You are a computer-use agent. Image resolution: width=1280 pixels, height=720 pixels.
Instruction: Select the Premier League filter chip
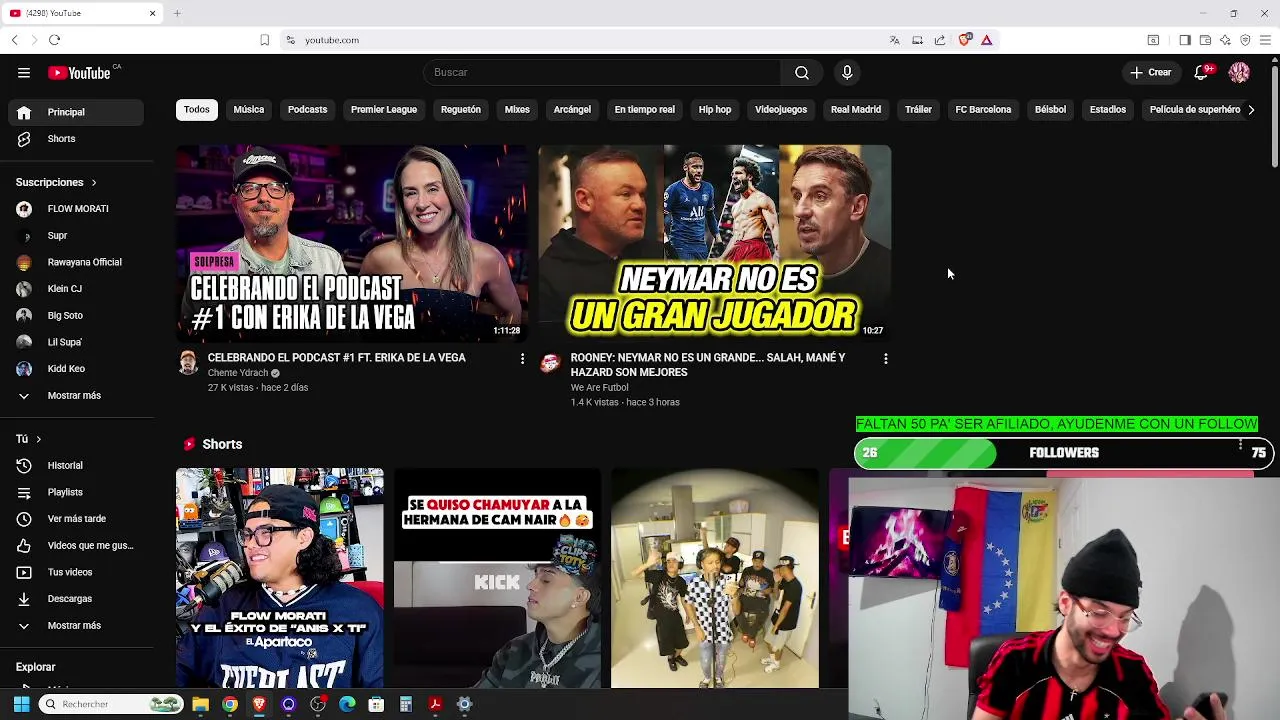tap(384, 109)
